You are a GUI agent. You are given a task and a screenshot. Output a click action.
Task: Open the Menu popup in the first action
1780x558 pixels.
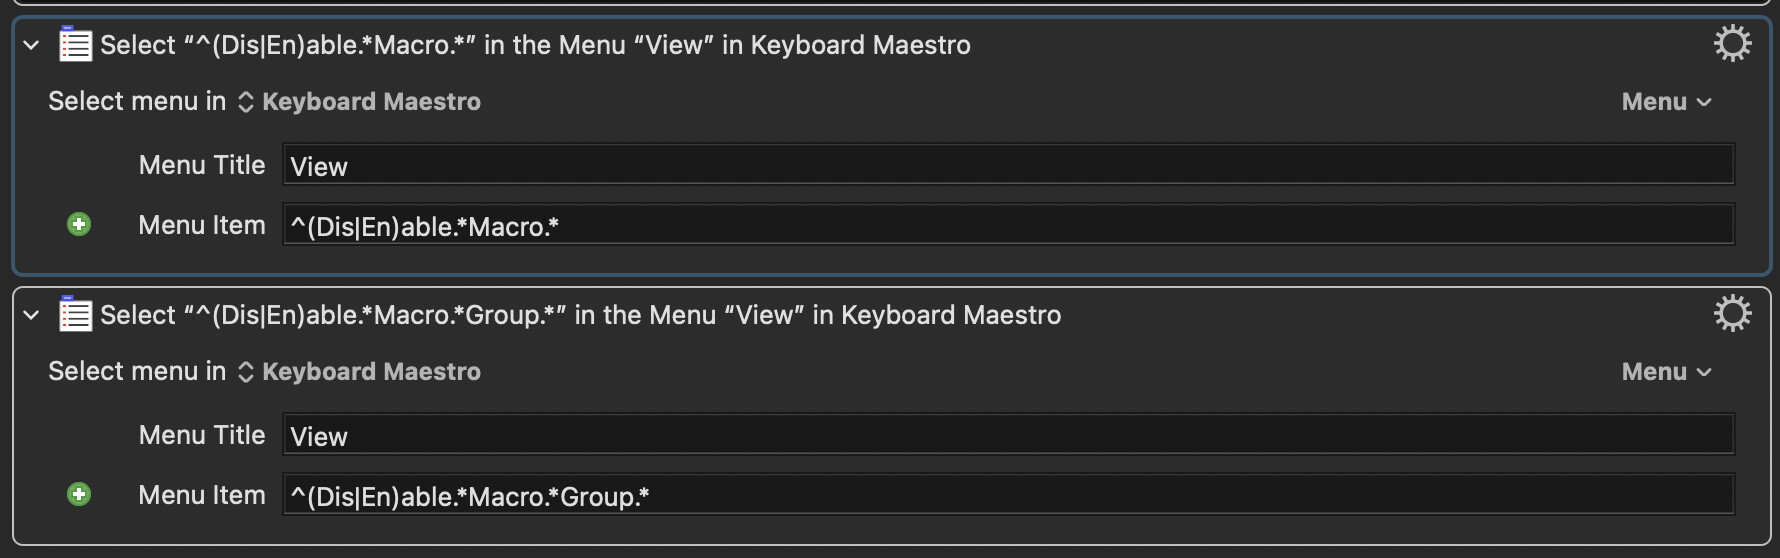[x=1666, y=102]
